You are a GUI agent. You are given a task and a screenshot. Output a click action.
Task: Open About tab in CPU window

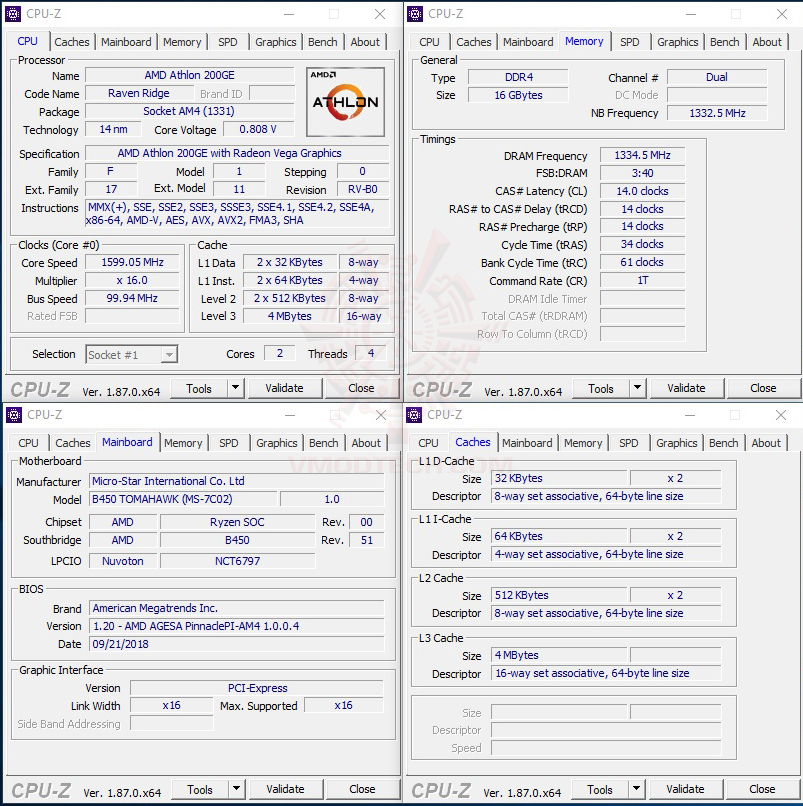[x=365, y=42]
